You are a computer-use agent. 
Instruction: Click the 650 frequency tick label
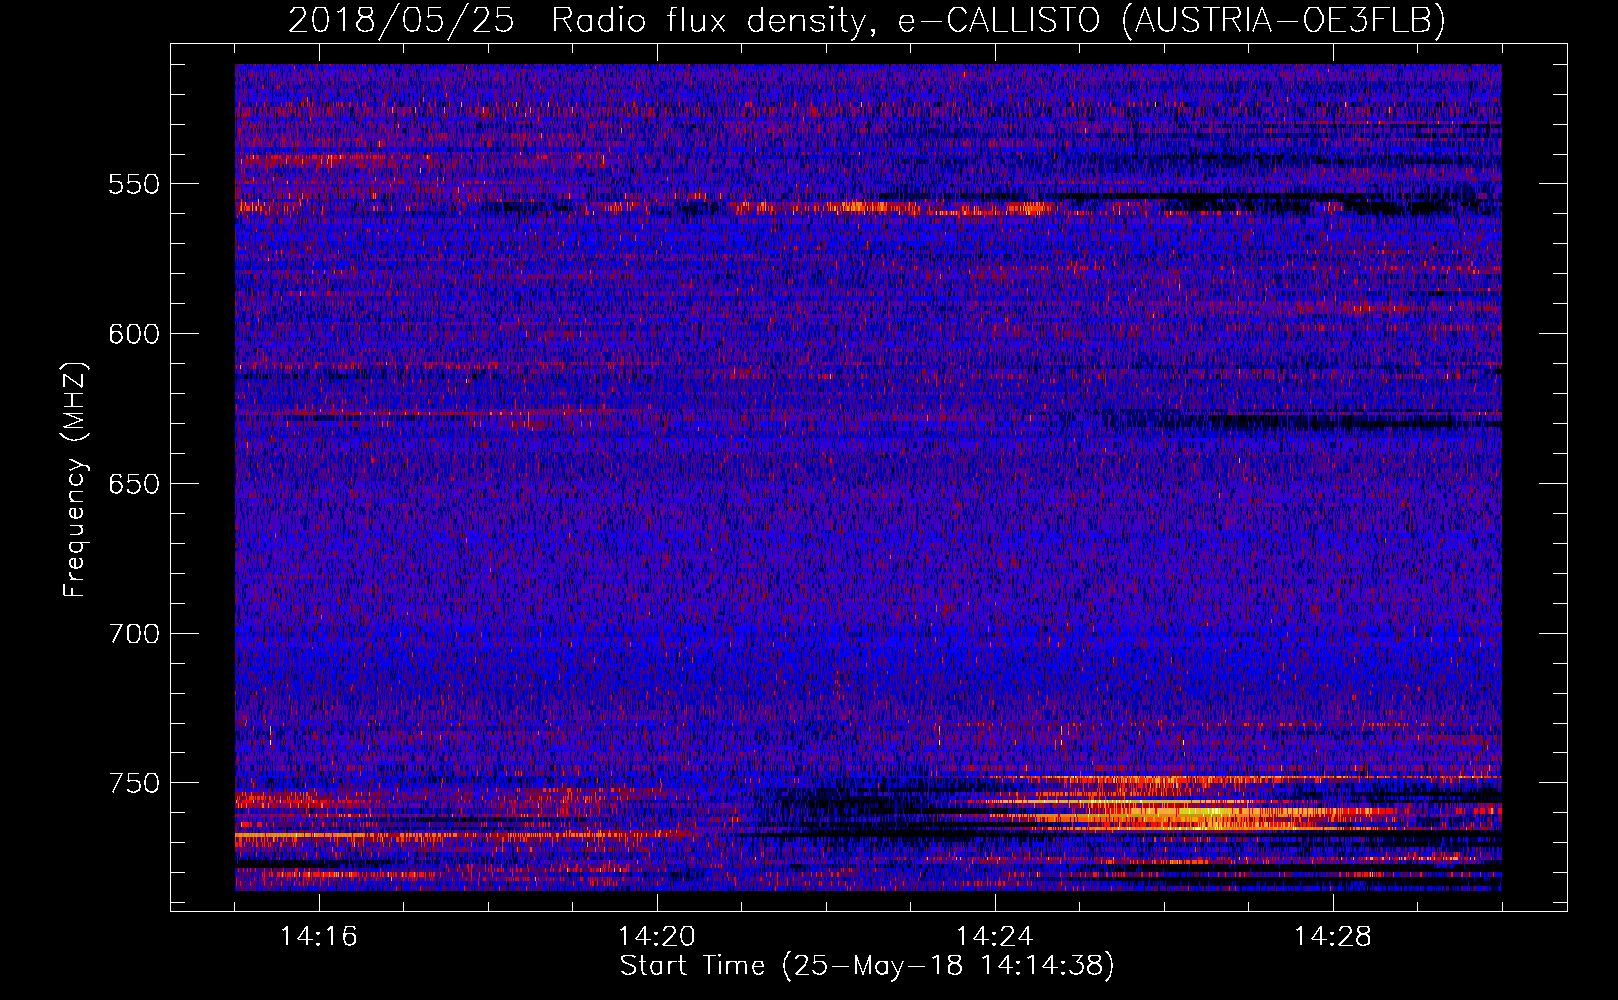point(135,484)
